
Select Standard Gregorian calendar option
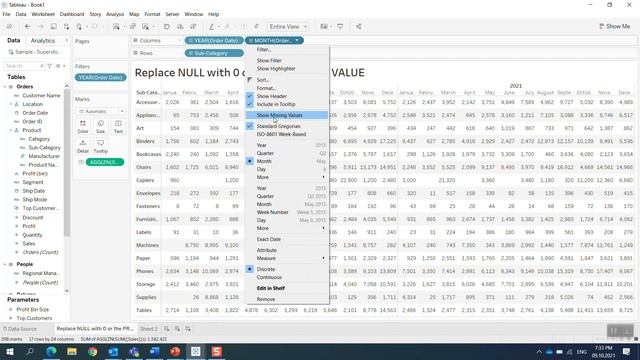(287, 126)
